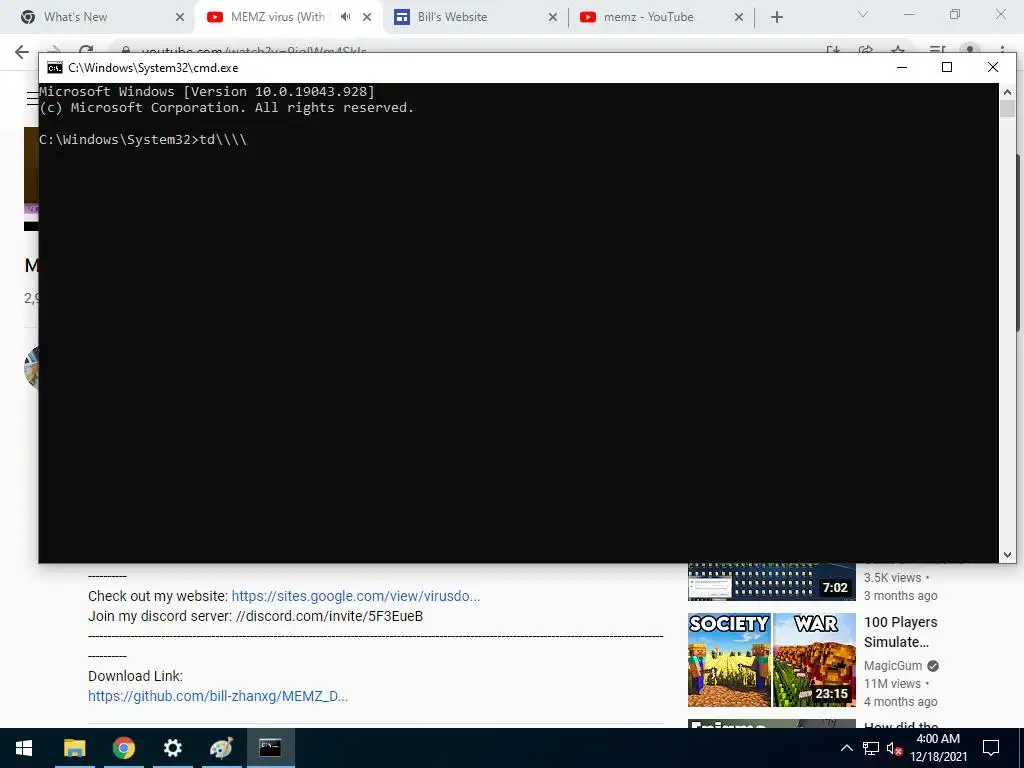Mute the audio icon on the MEMZ tab

pyautogui.click(x=345, y=17)
